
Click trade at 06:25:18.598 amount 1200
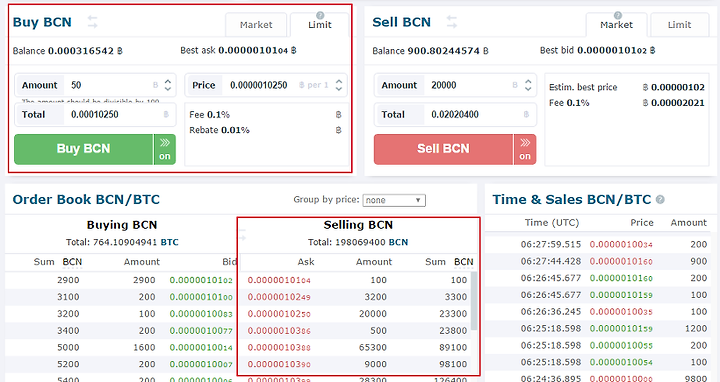pyautogui.click(x=597, y=329)
